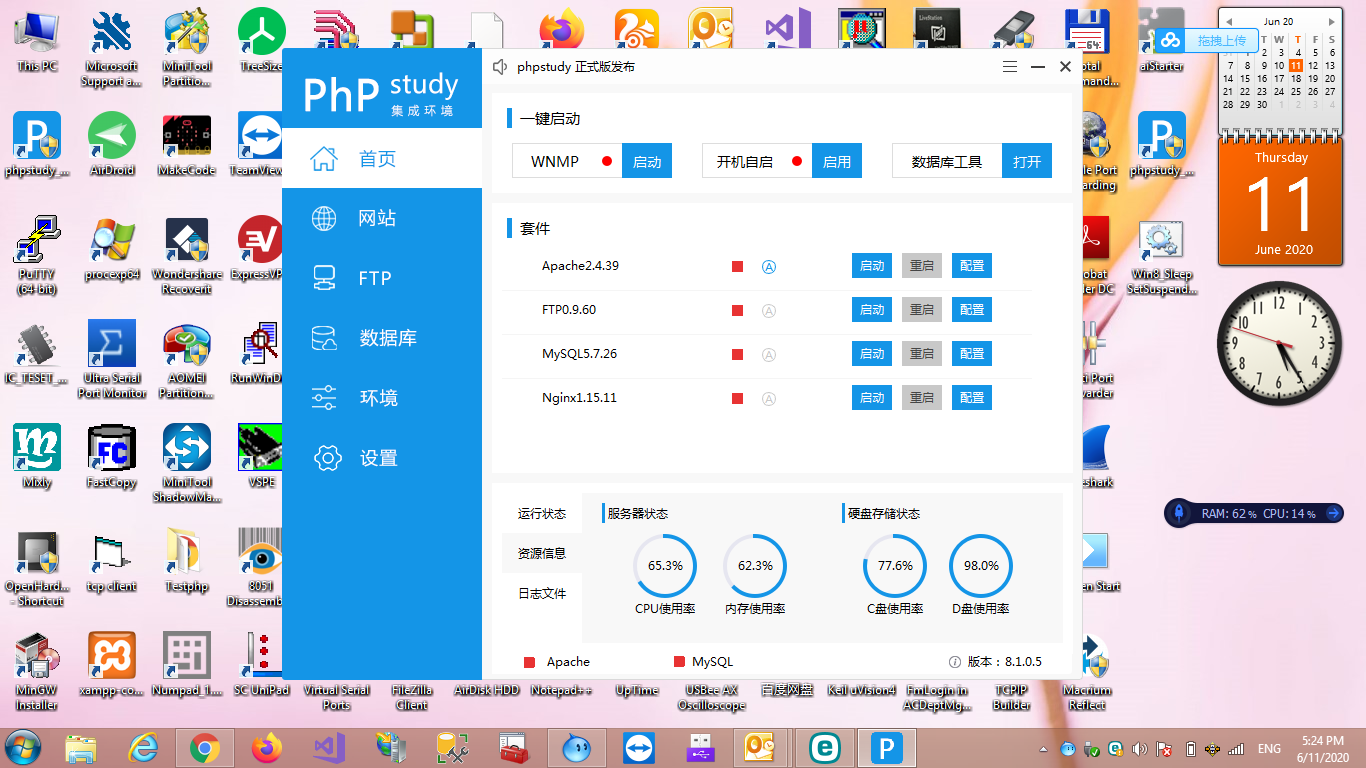Open the phpstudy hamburger menu icon
The height and width of the screenshot is (768, 1366).
pyautogui.click(x=1010, y=67)
